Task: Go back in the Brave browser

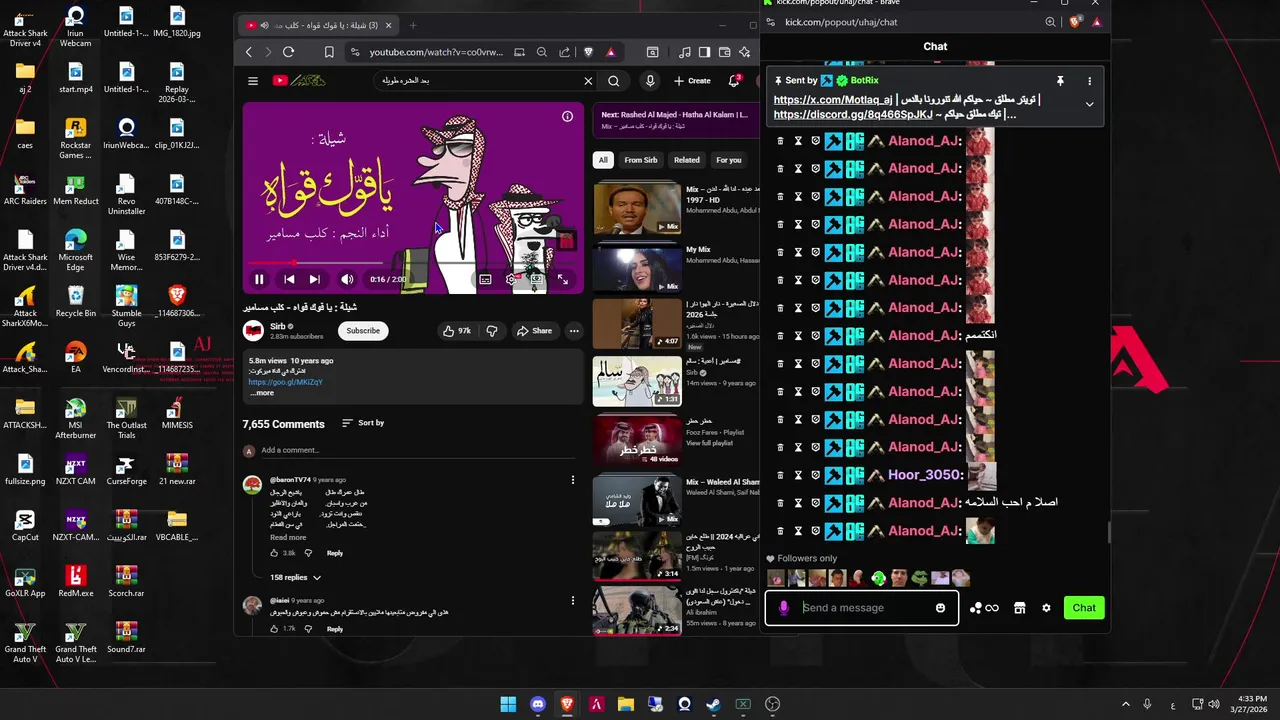Action: click(x=249, y=52)
